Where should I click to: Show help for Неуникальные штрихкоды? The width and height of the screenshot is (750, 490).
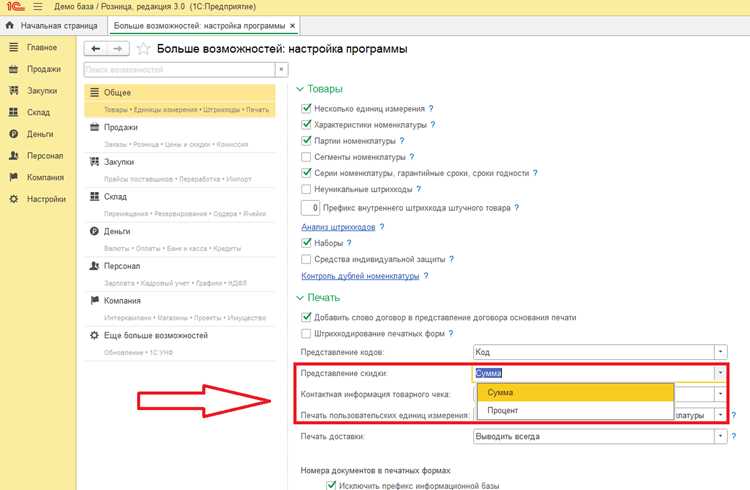(x=419, y=189)
